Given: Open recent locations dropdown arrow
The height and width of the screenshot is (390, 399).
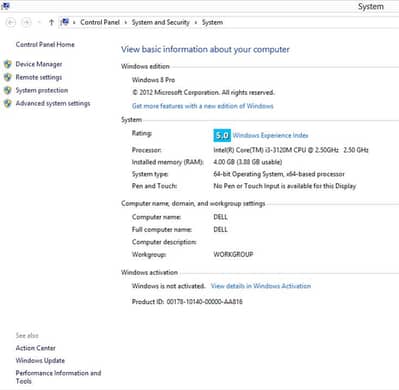Looking at the screenshot, I should pyautogui.click(x=39, y=22).
